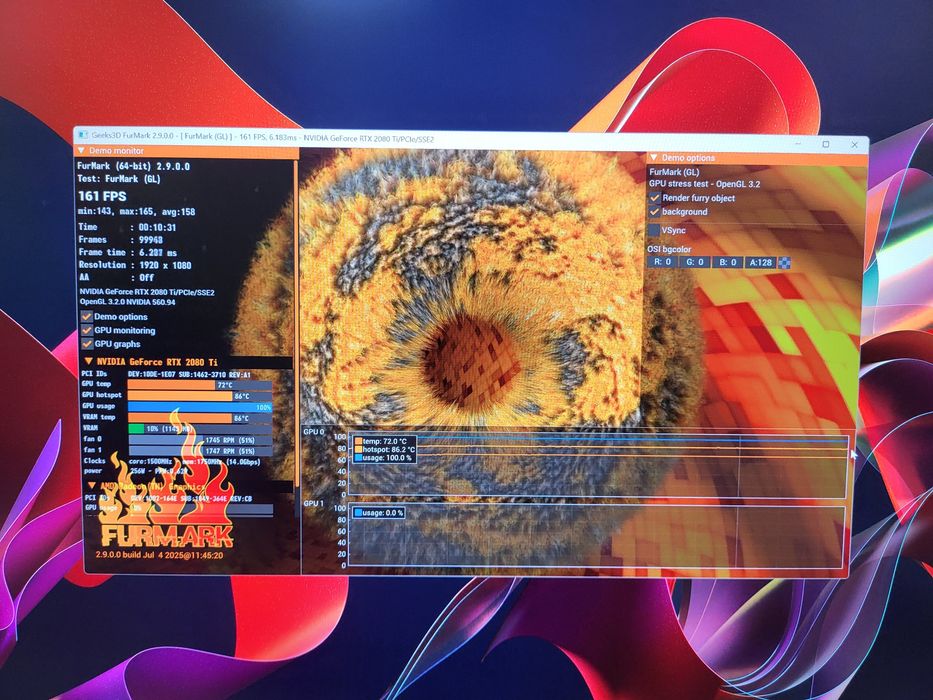This screenshot has height=700, width=933.
Task: Click the OpenGL 3.2.0 NVIDIA 560.94 line
Action: pyautogui.click(x=127, y=302)
